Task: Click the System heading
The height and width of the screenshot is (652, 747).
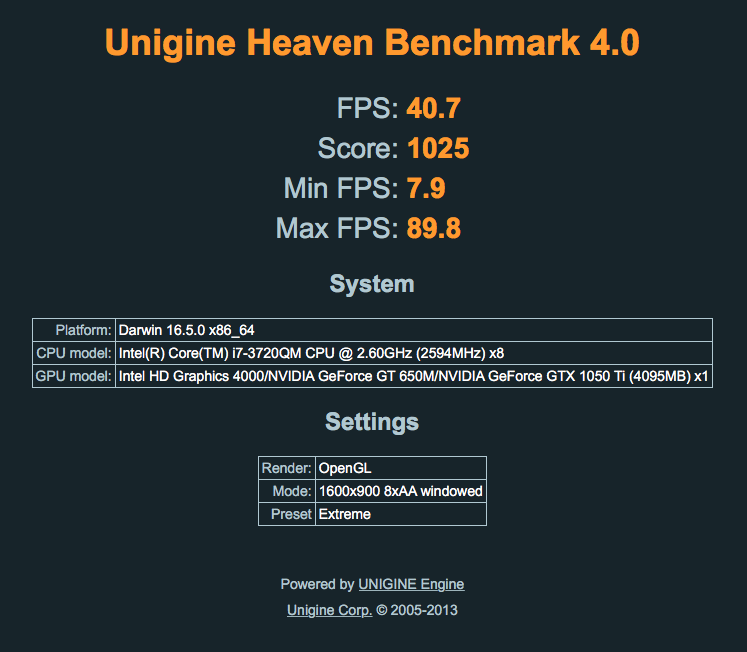Action: [372, 284]
